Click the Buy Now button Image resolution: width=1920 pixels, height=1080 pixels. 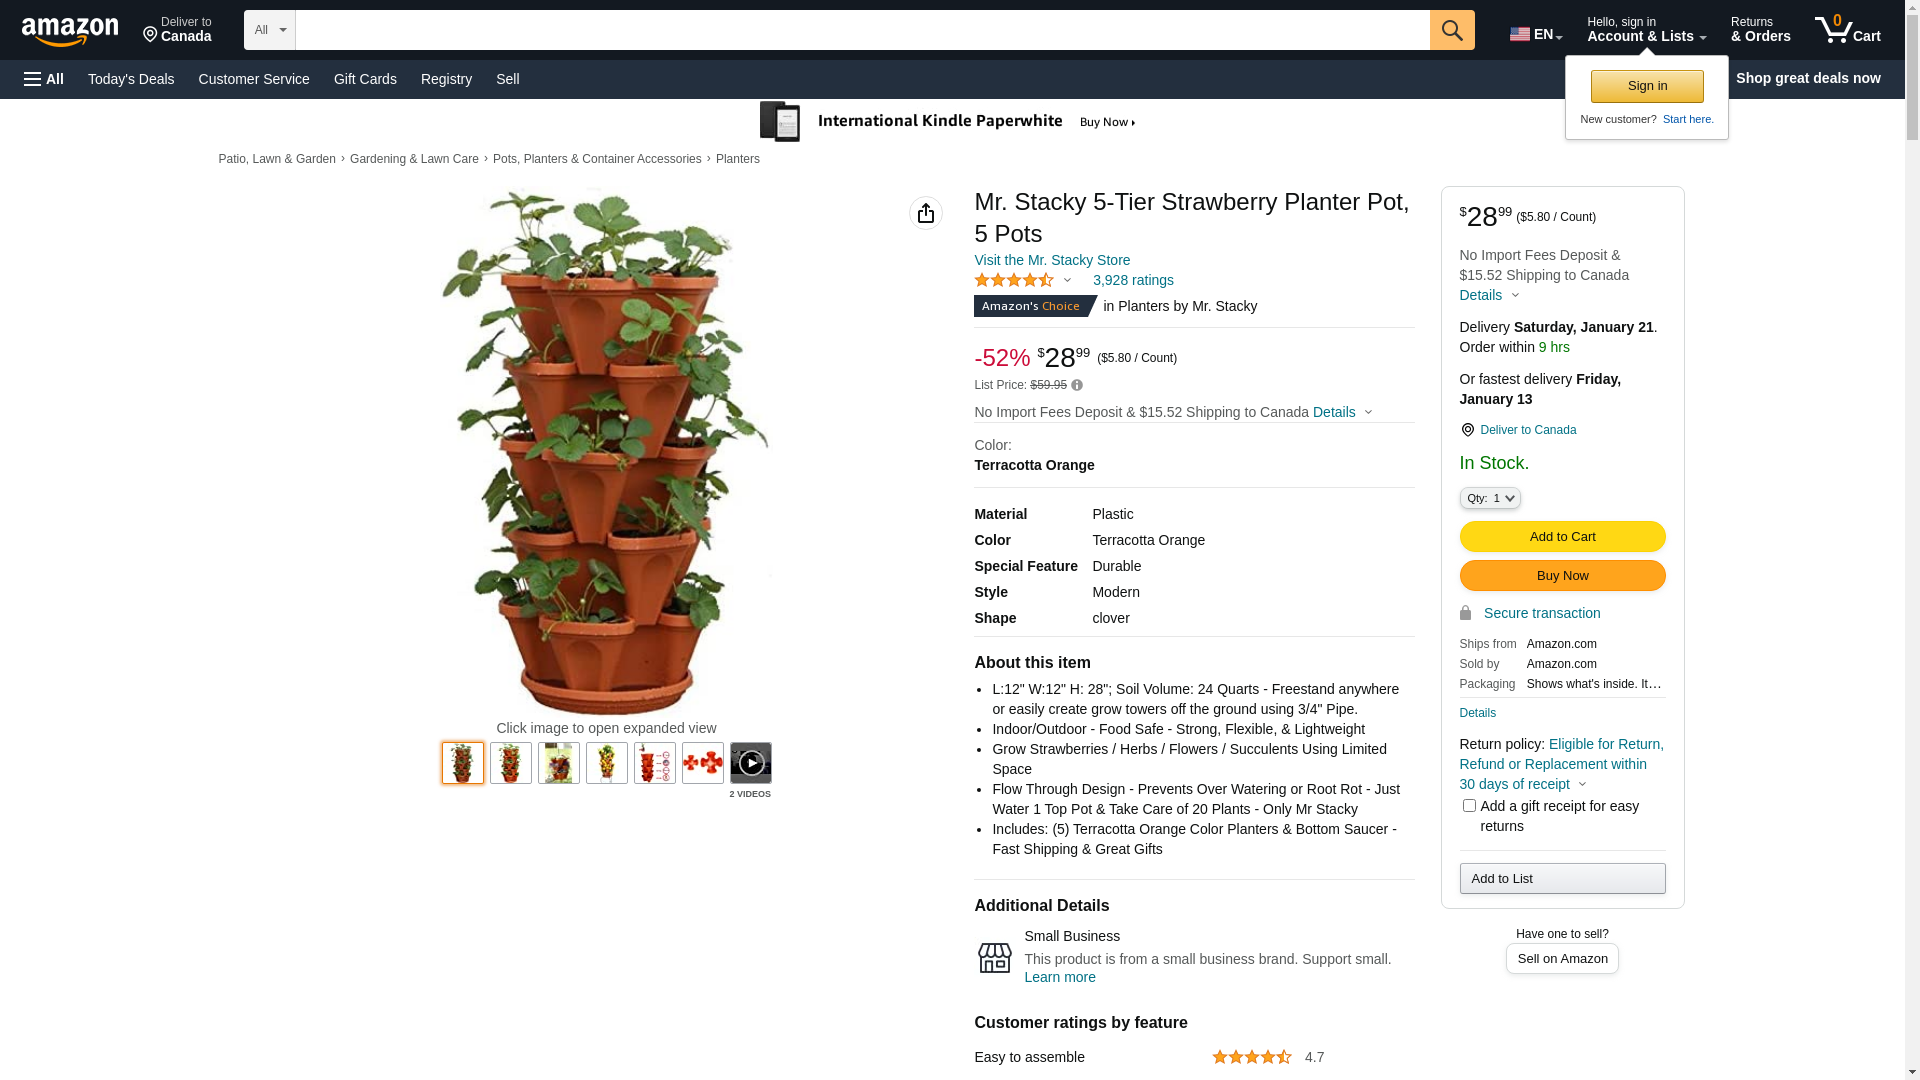pyautogui.click(x=1562, y=576)
